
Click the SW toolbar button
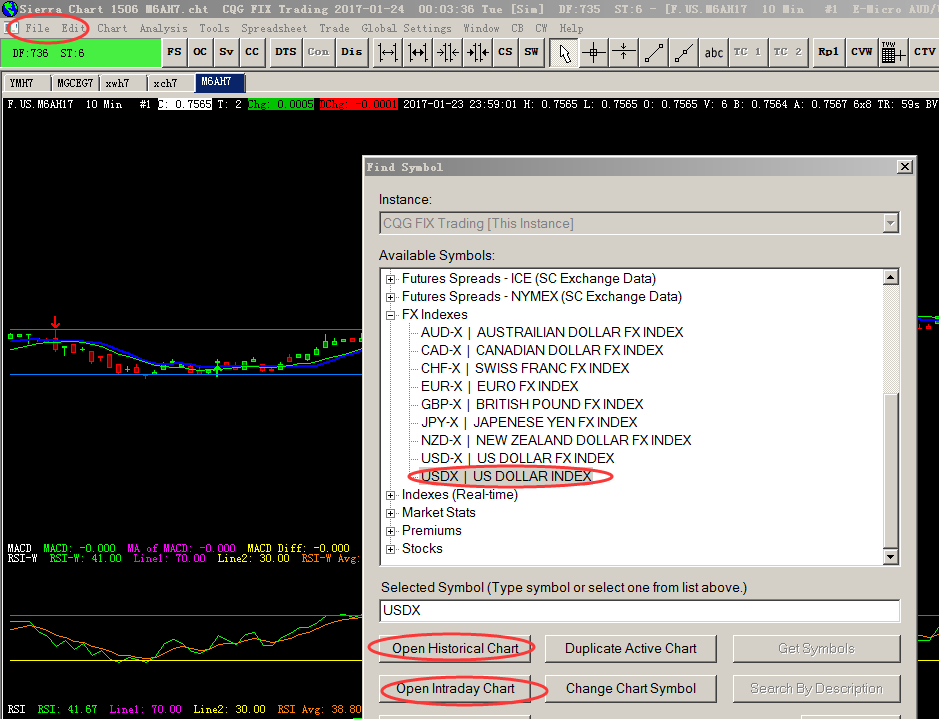coord(531,51)
